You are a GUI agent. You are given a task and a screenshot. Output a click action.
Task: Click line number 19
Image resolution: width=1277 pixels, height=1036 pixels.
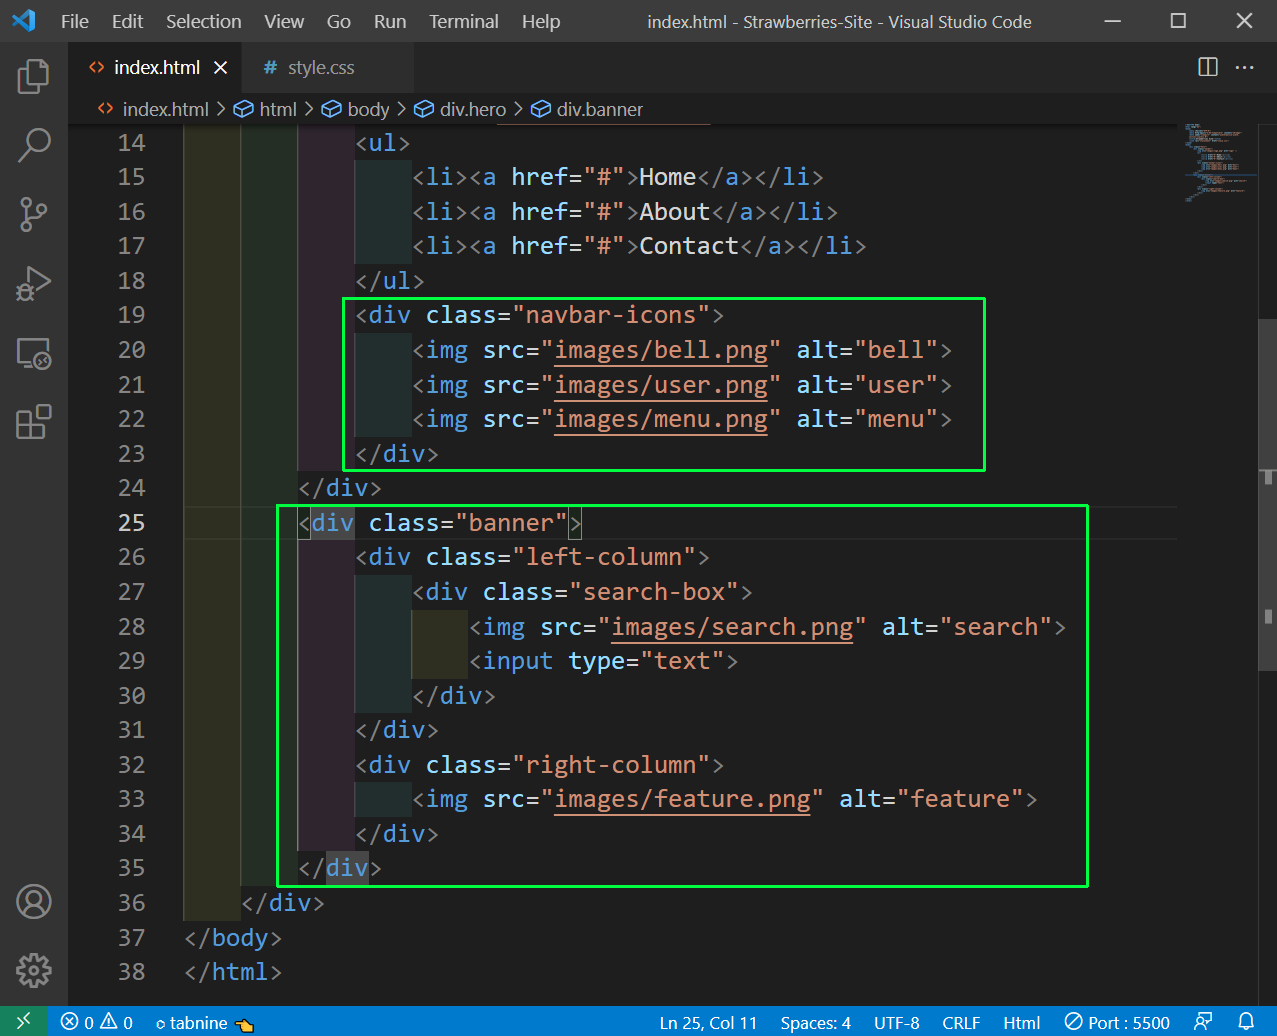(132, 315)
